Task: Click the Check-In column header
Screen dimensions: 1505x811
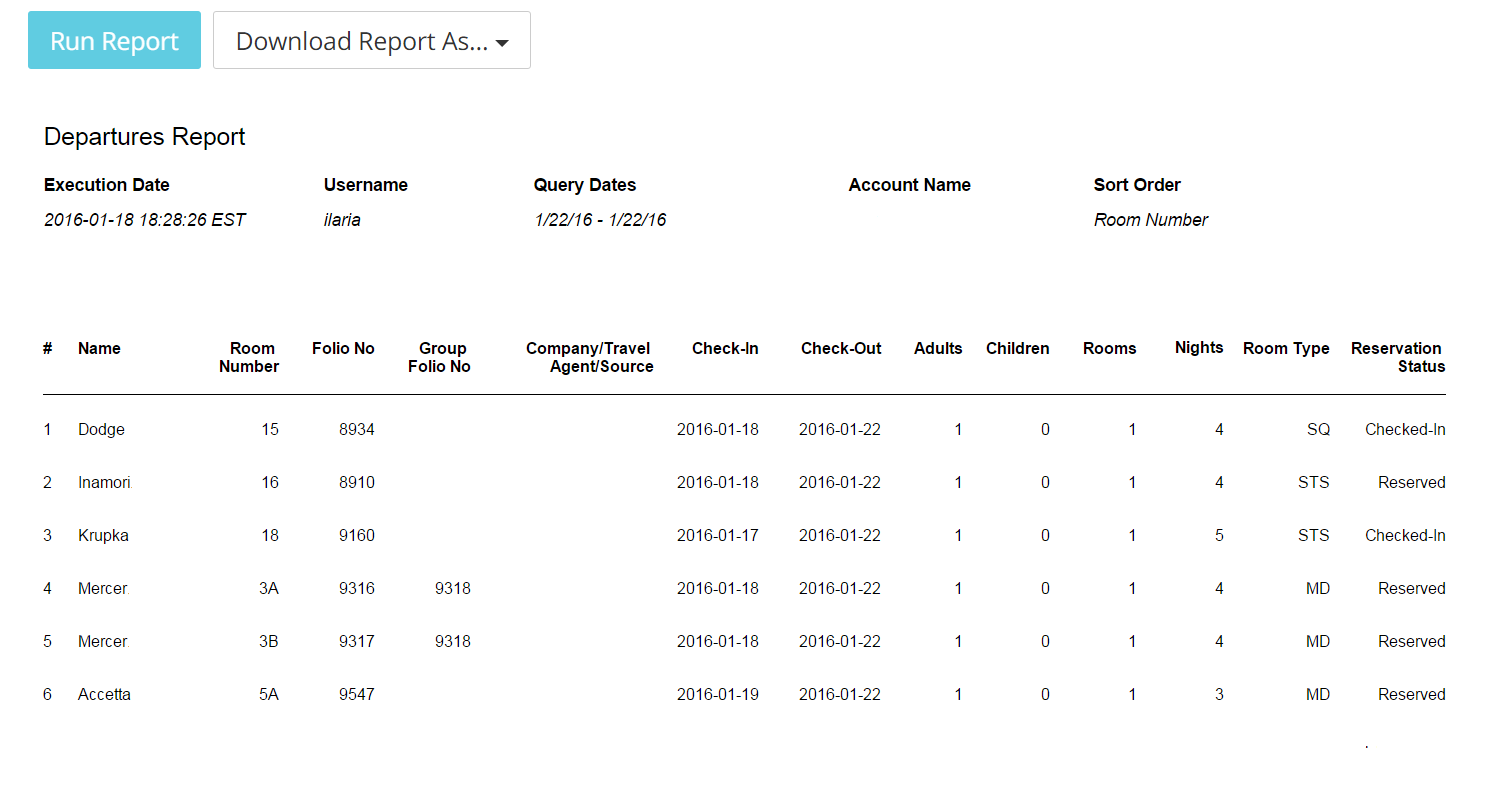Action: point(725,349)
